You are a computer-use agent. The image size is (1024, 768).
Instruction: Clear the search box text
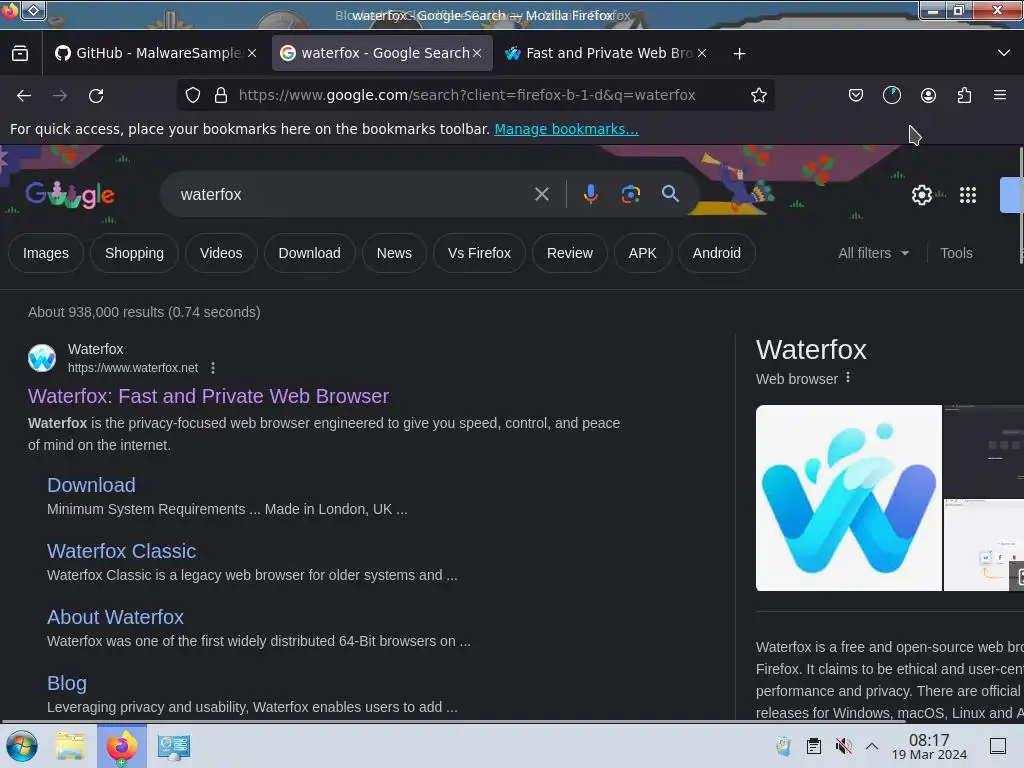point(541,194)
